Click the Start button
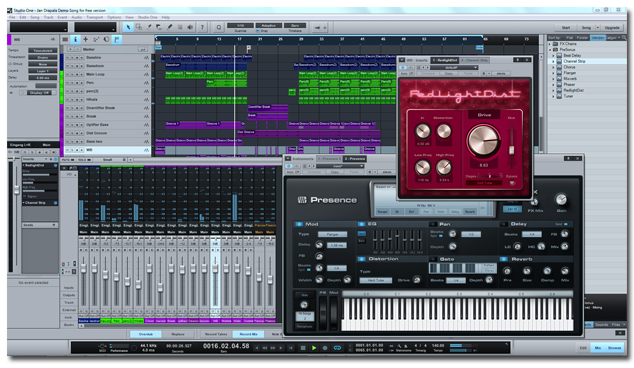This screenshot has width=634, height=368. pos(566,27)
